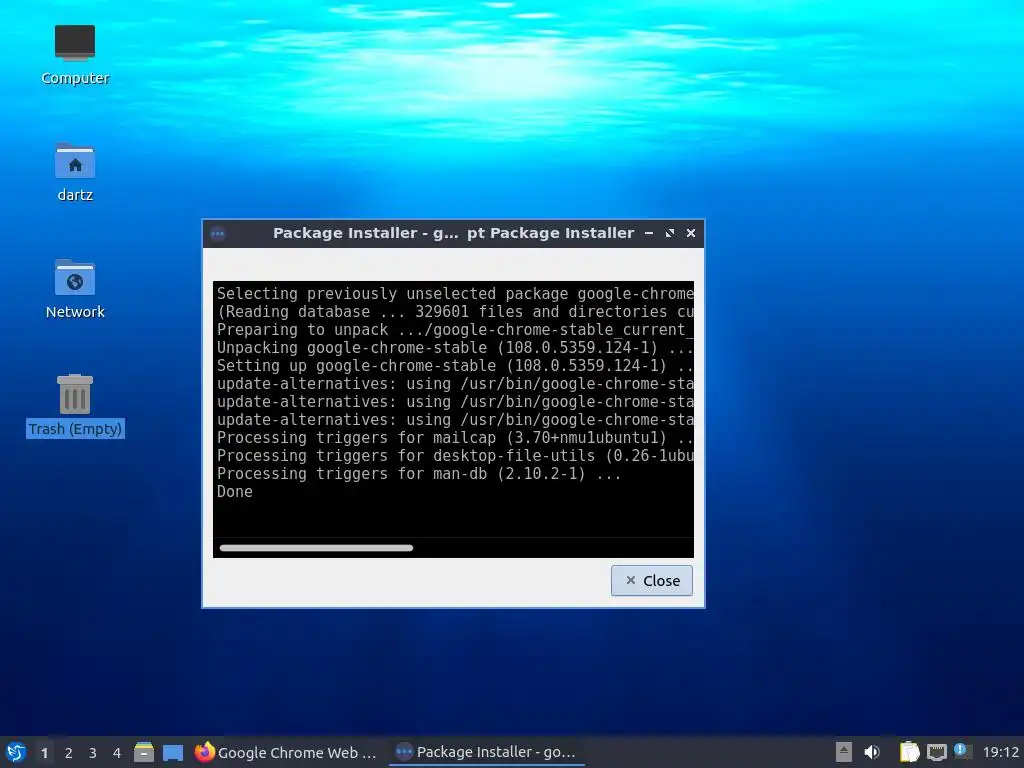Select Package Installer taskbar entry
The image size is (1024, 768).
pyautogui.click(x=487, y=752)
